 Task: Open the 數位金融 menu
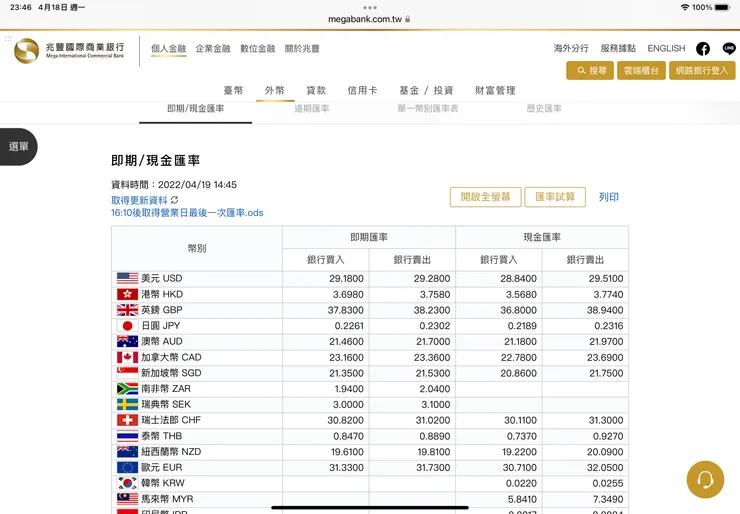258,49
